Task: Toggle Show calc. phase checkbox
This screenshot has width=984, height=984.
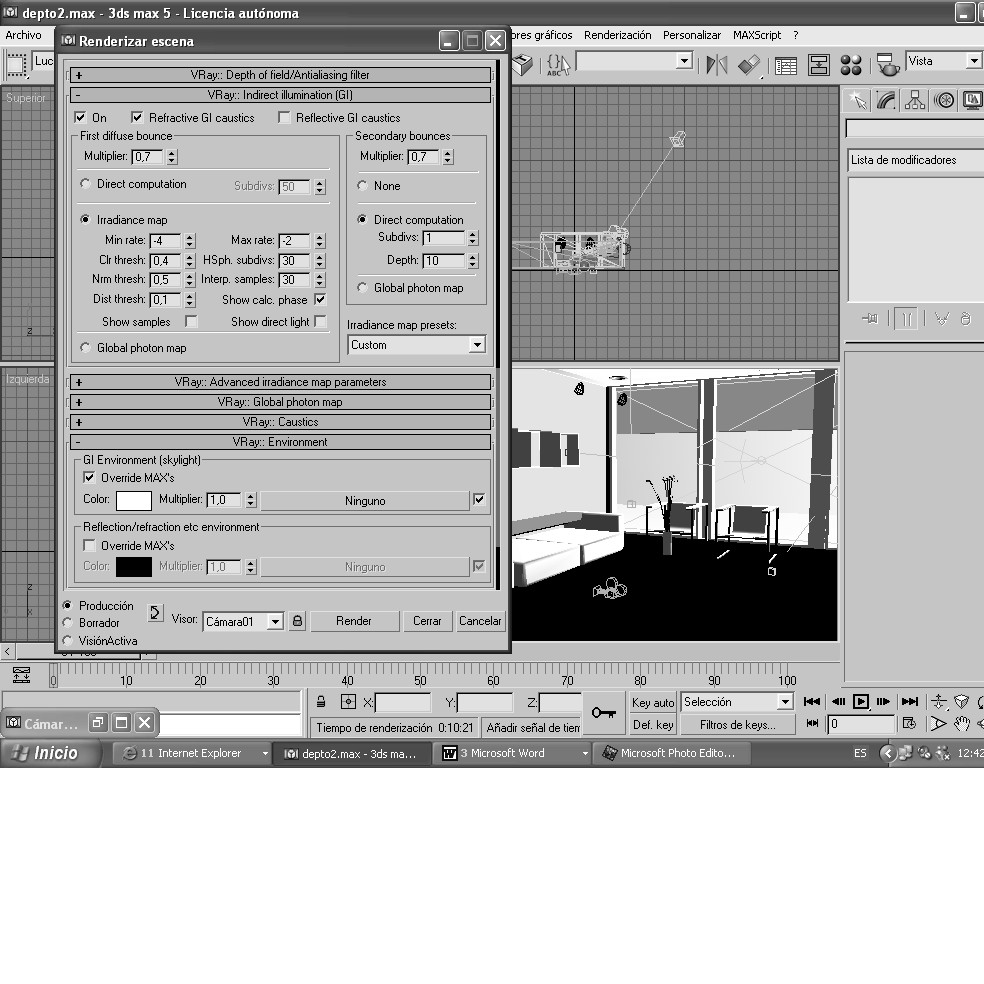Action: (320, 299)
